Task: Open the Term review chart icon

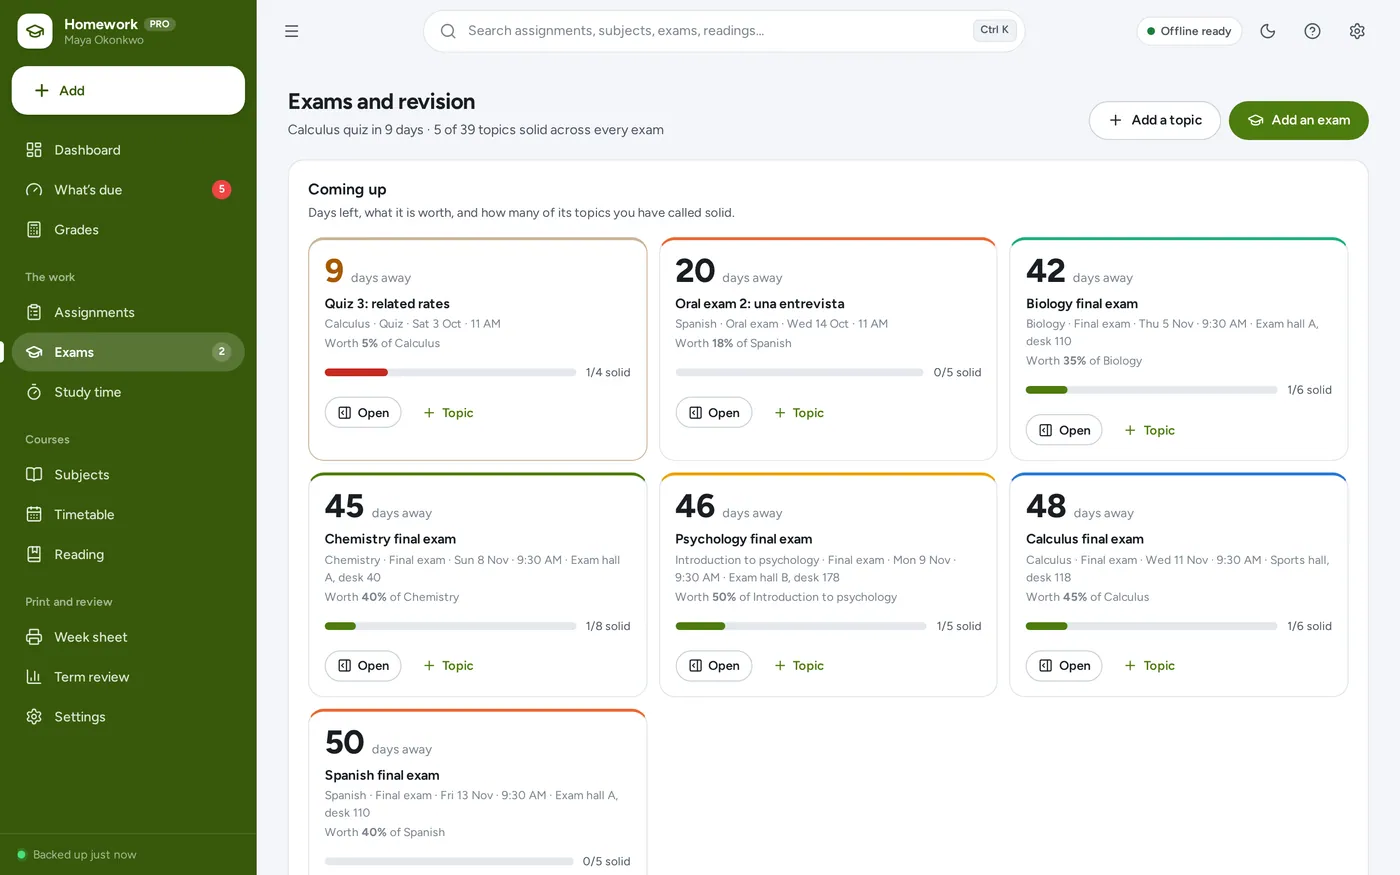Action: (x=34, y=677)
